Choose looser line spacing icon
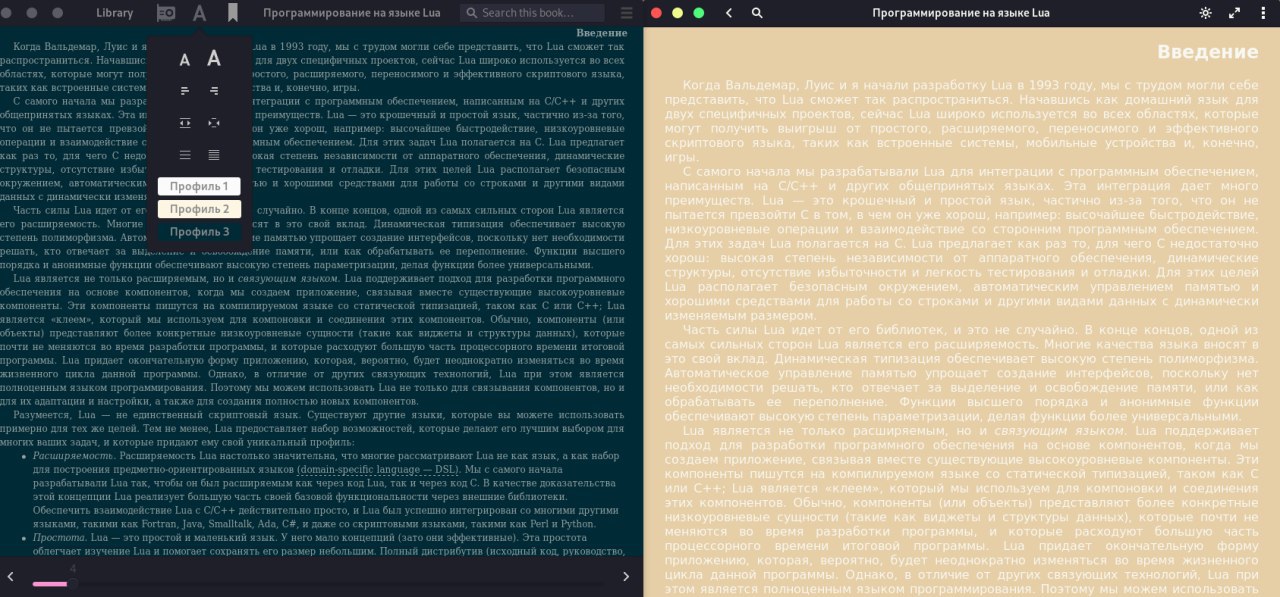 [x=184, y=155]
